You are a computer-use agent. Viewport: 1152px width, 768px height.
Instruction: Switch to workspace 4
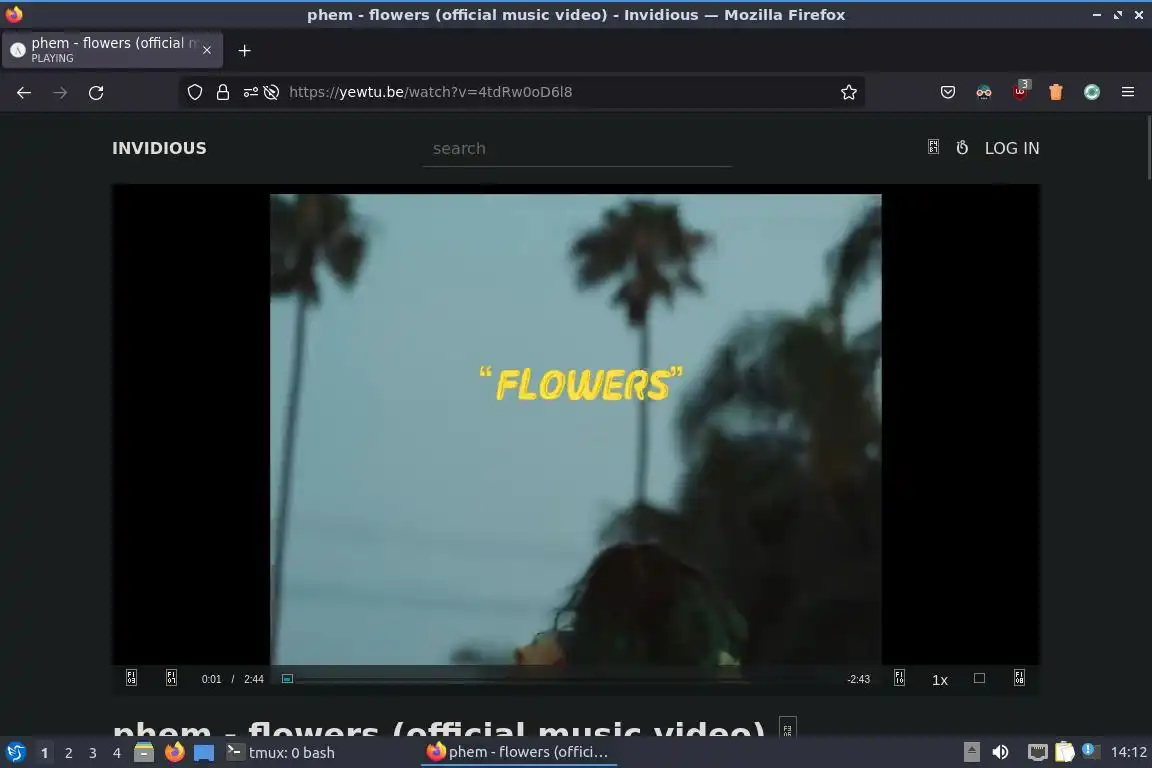tap(117, 753)
